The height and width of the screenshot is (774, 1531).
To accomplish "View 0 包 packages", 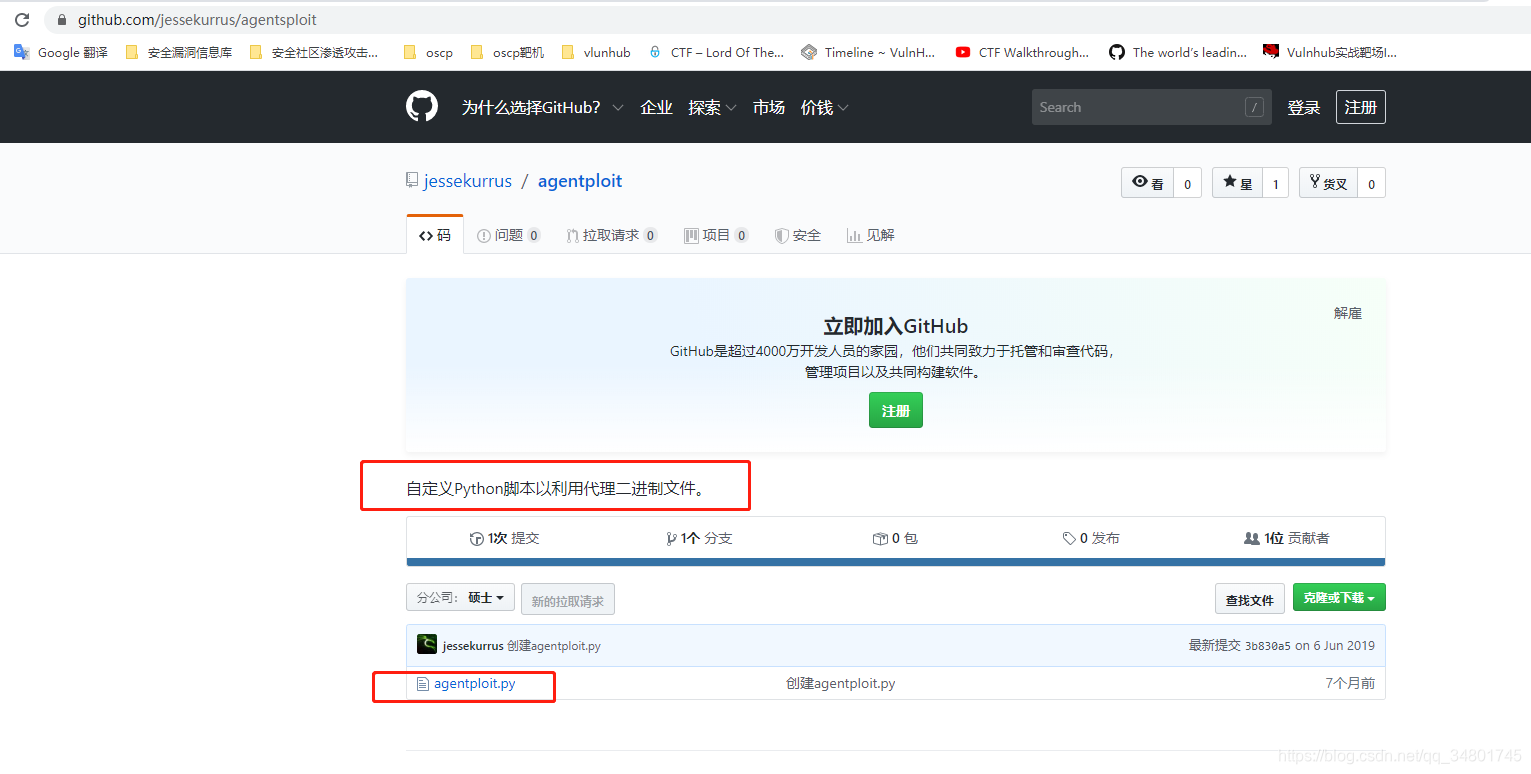I will 895,538.
